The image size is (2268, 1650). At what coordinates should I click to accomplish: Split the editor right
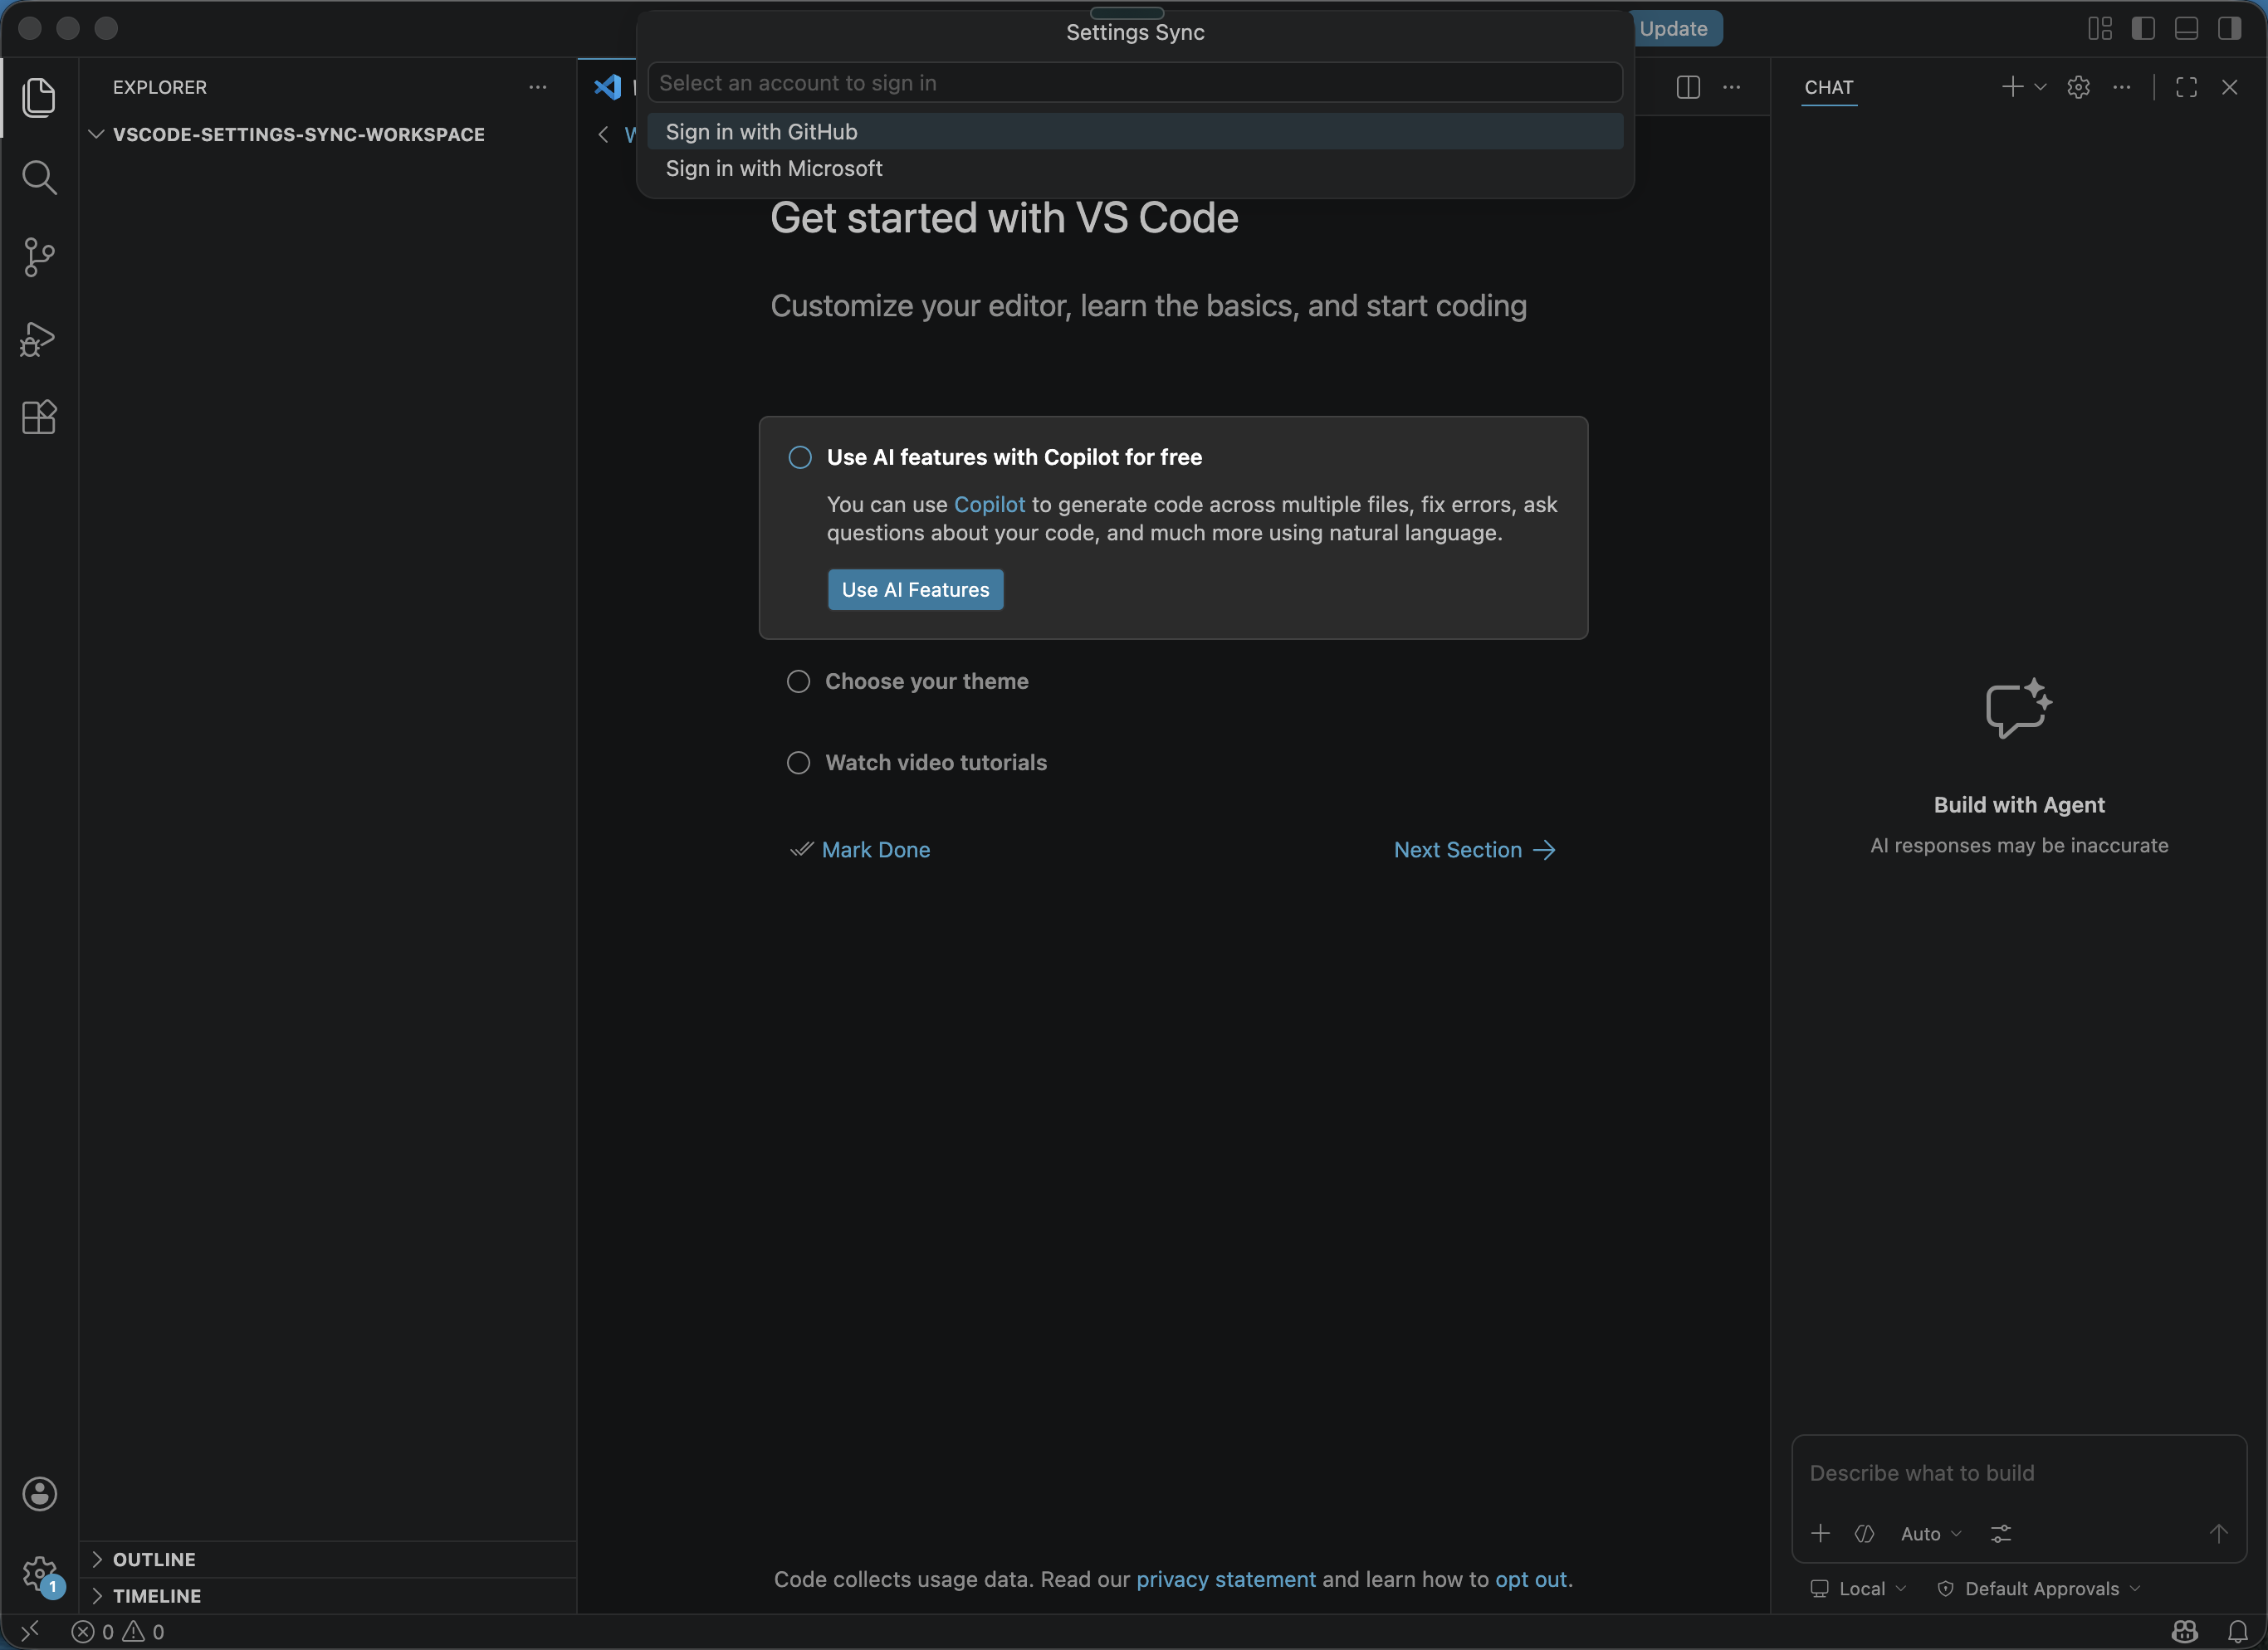1688,87
